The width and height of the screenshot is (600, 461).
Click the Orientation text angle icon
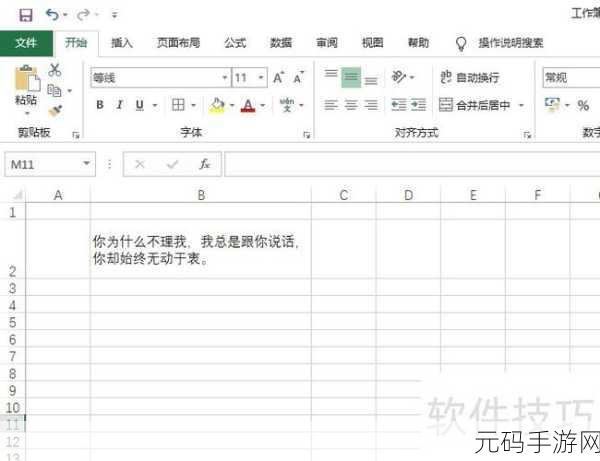pos(398,77)
